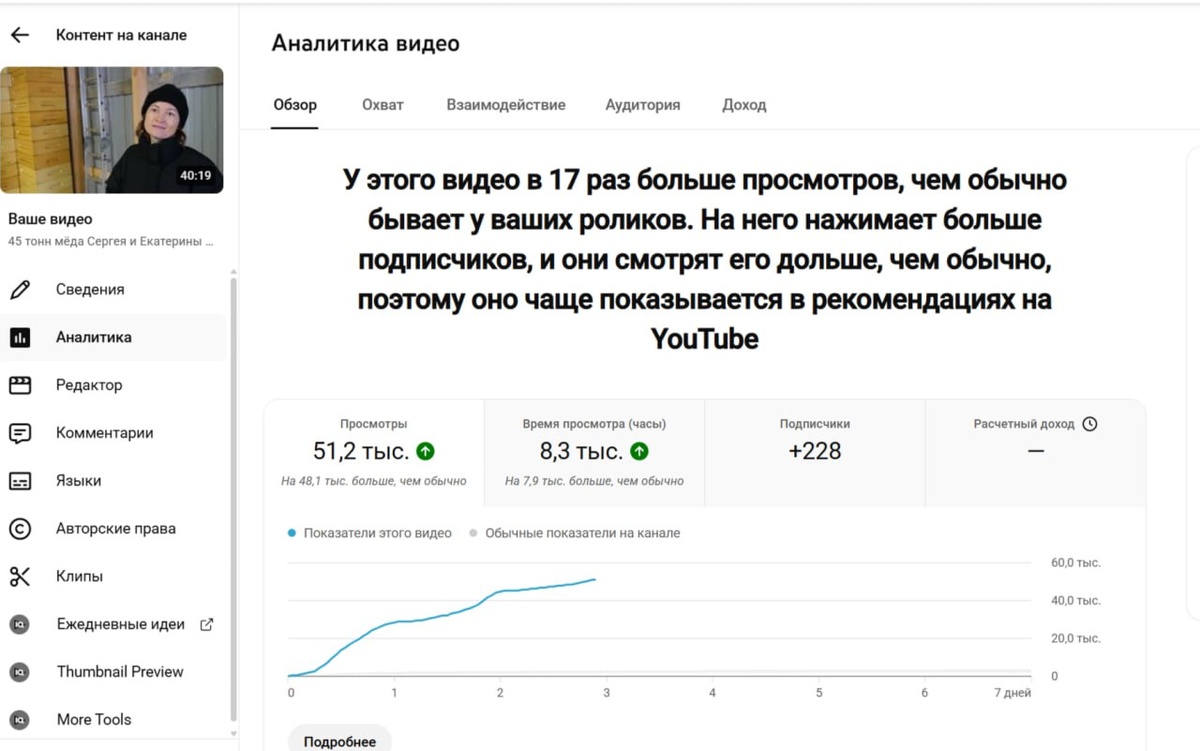Select the Расчетный доход metric card

(x=1035, y=453)
